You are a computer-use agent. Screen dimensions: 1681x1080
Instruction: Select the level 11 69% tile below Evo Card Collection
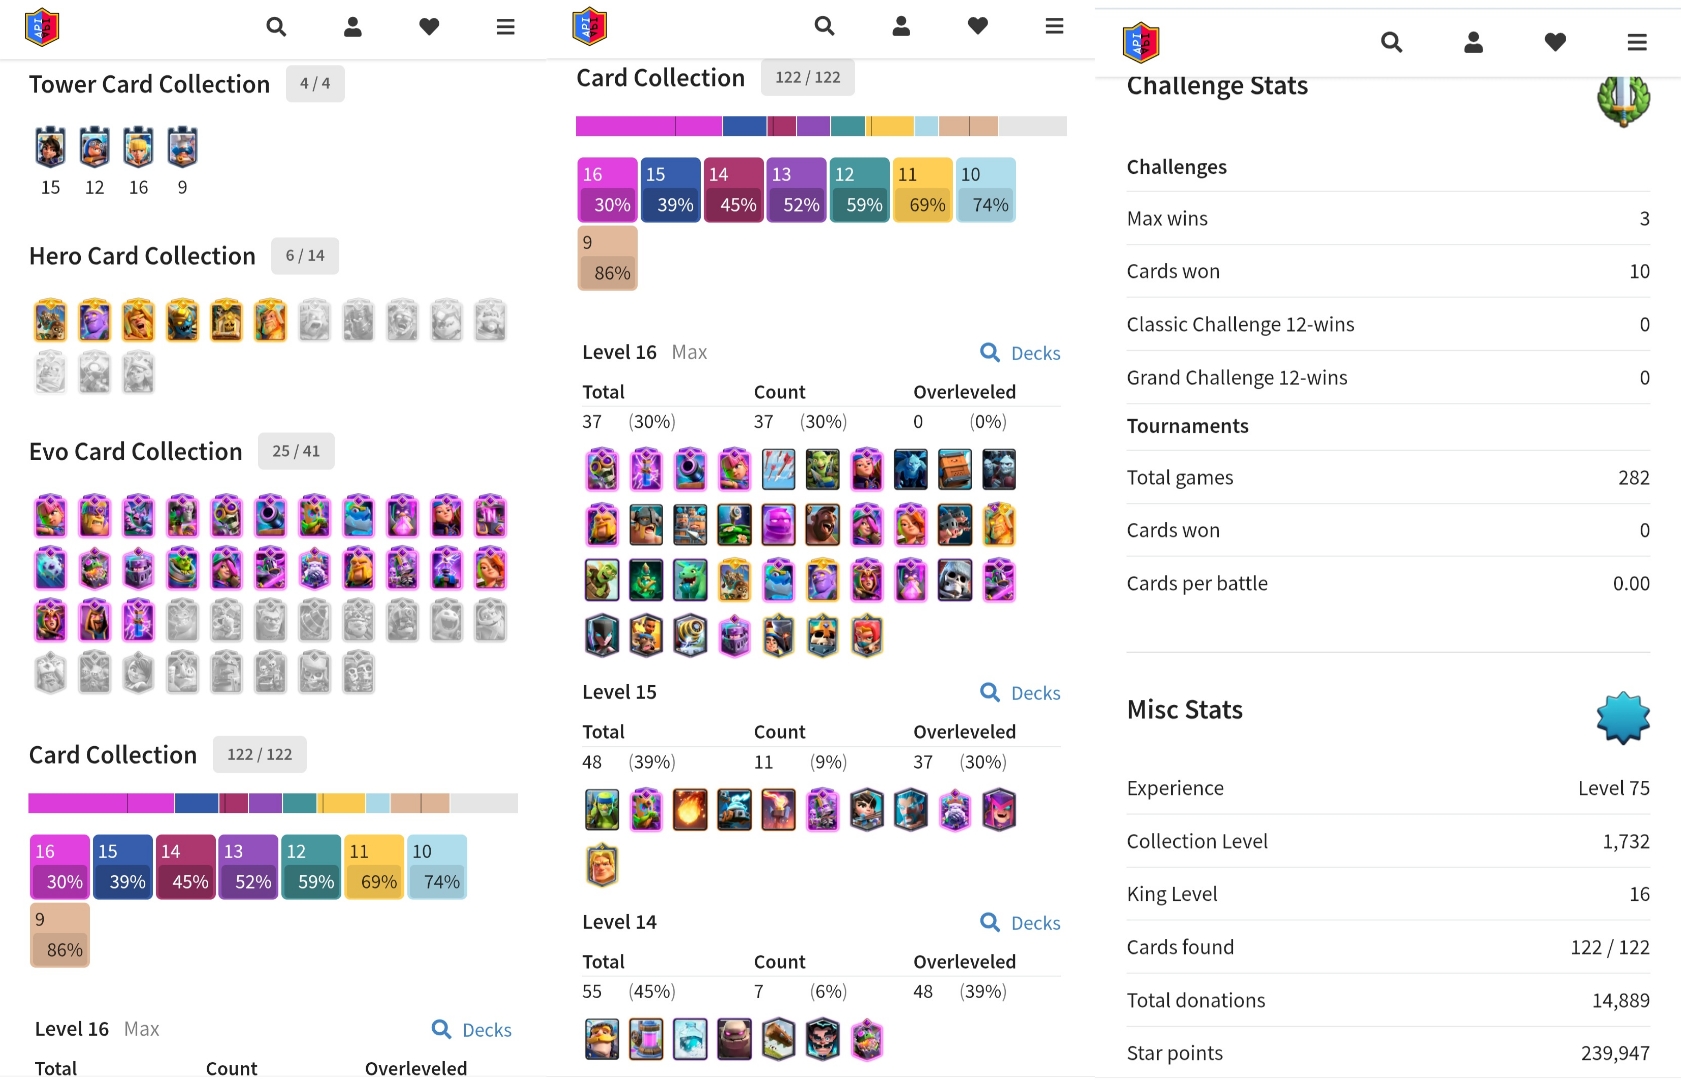(x=375, y=867)
